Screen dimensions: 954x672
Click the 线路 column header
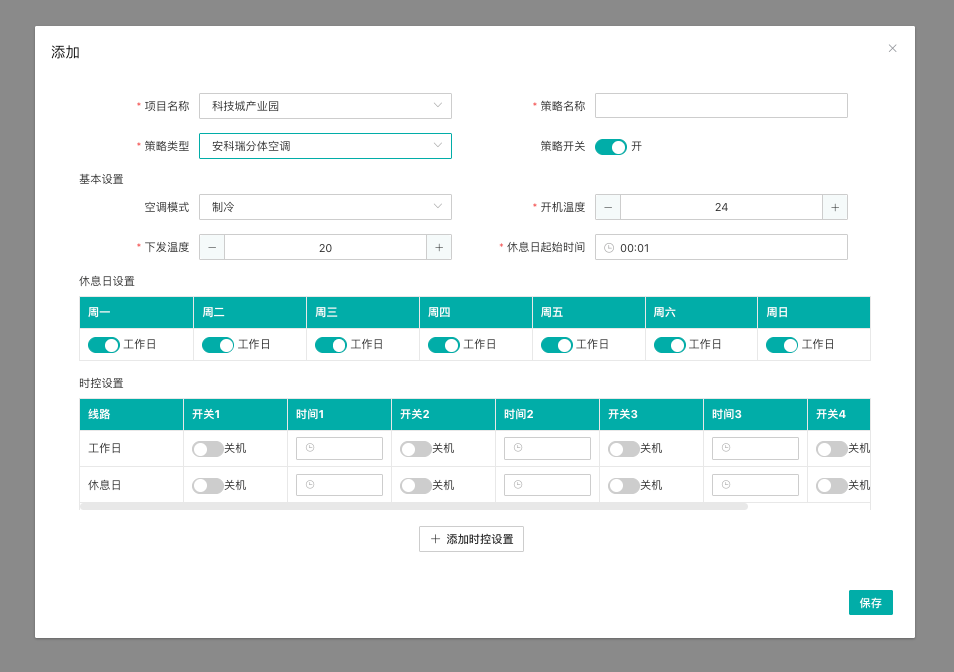click(131, 414)
